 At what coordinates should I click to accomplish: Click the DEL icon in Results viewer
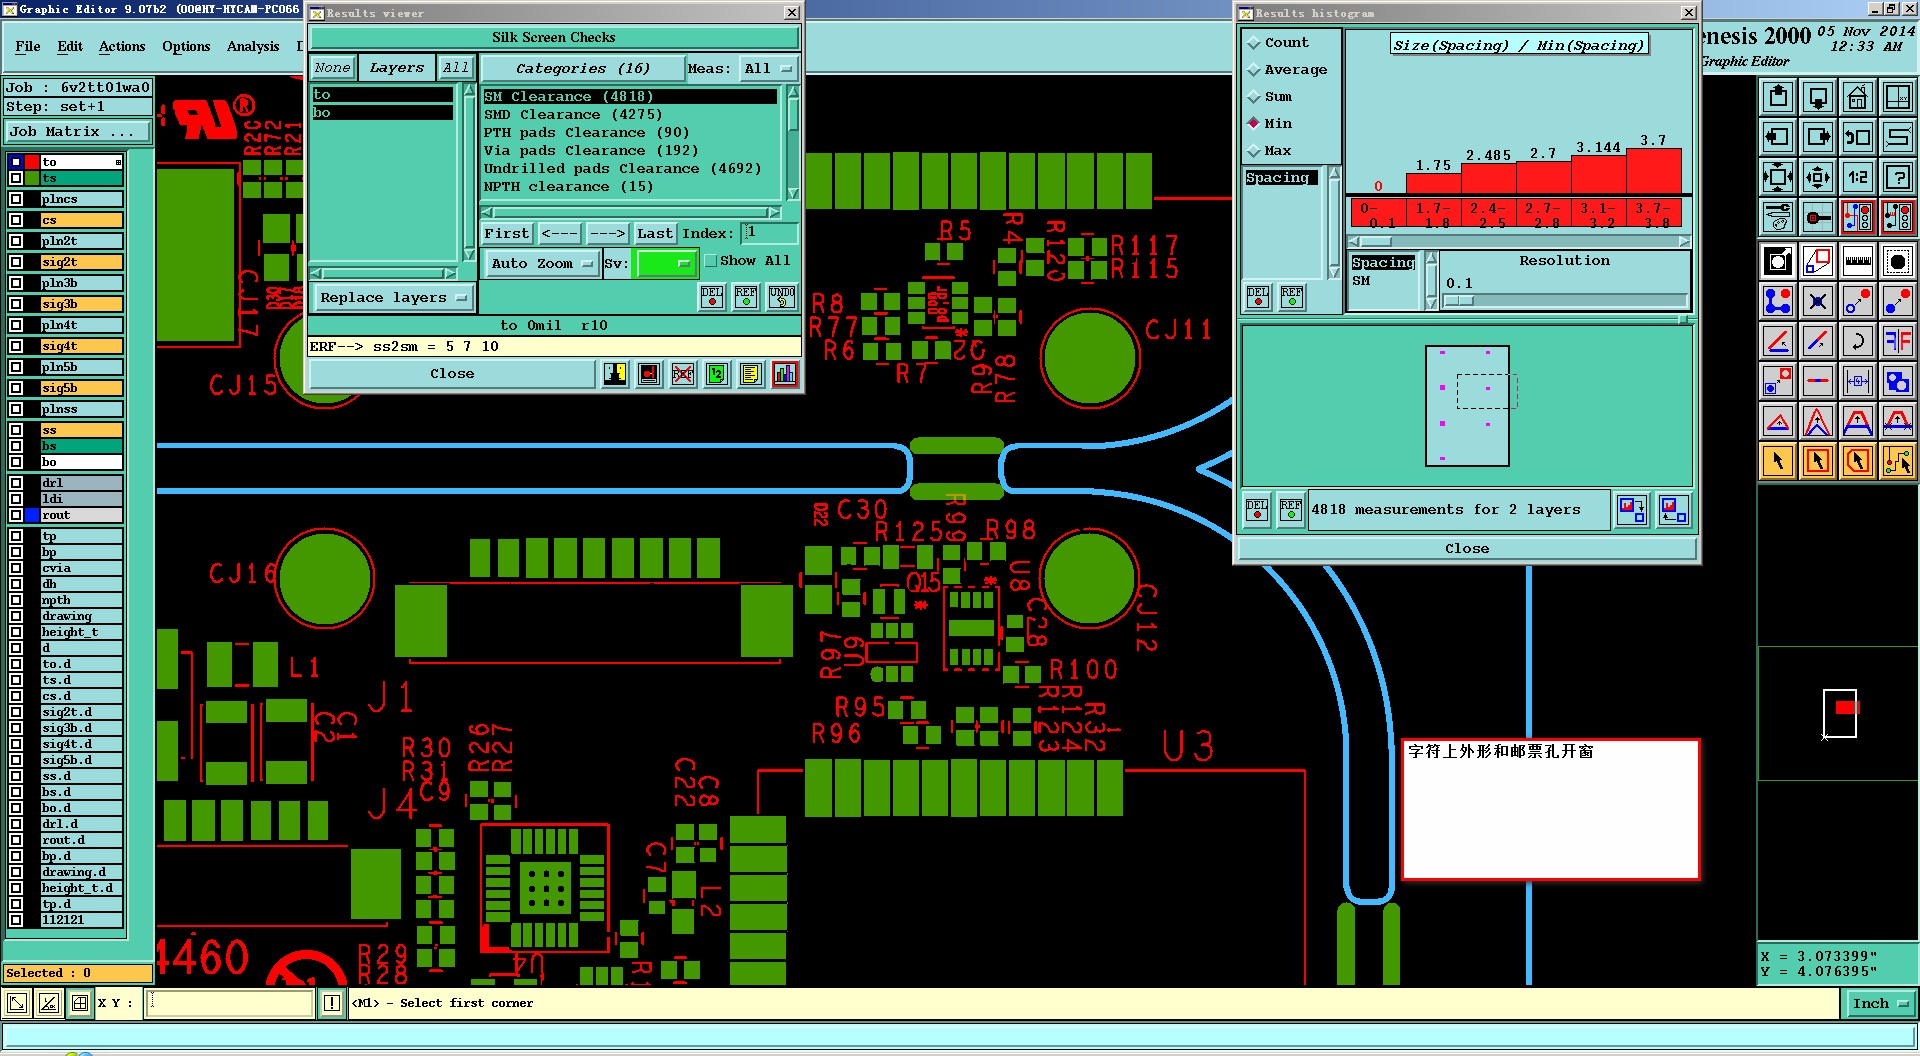click(x=712, y=297)
